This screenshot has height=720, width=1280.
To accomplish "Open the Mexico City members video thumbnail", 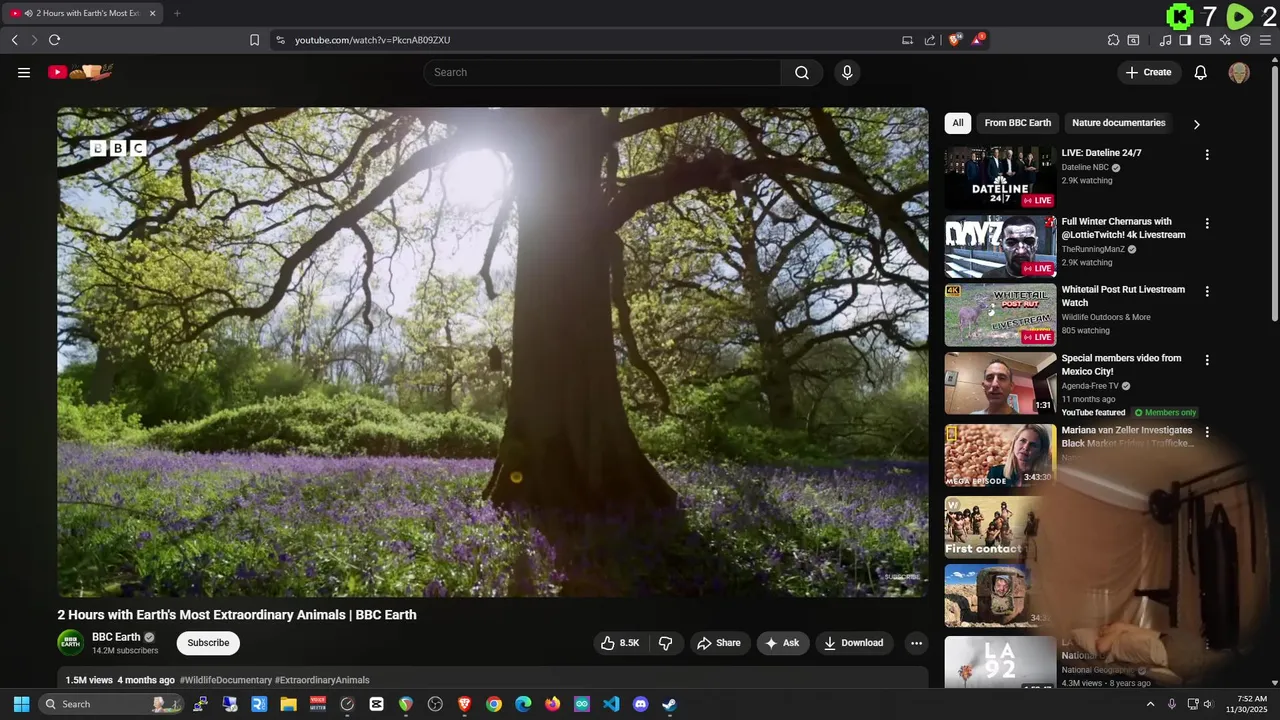I will (1000, 383).
